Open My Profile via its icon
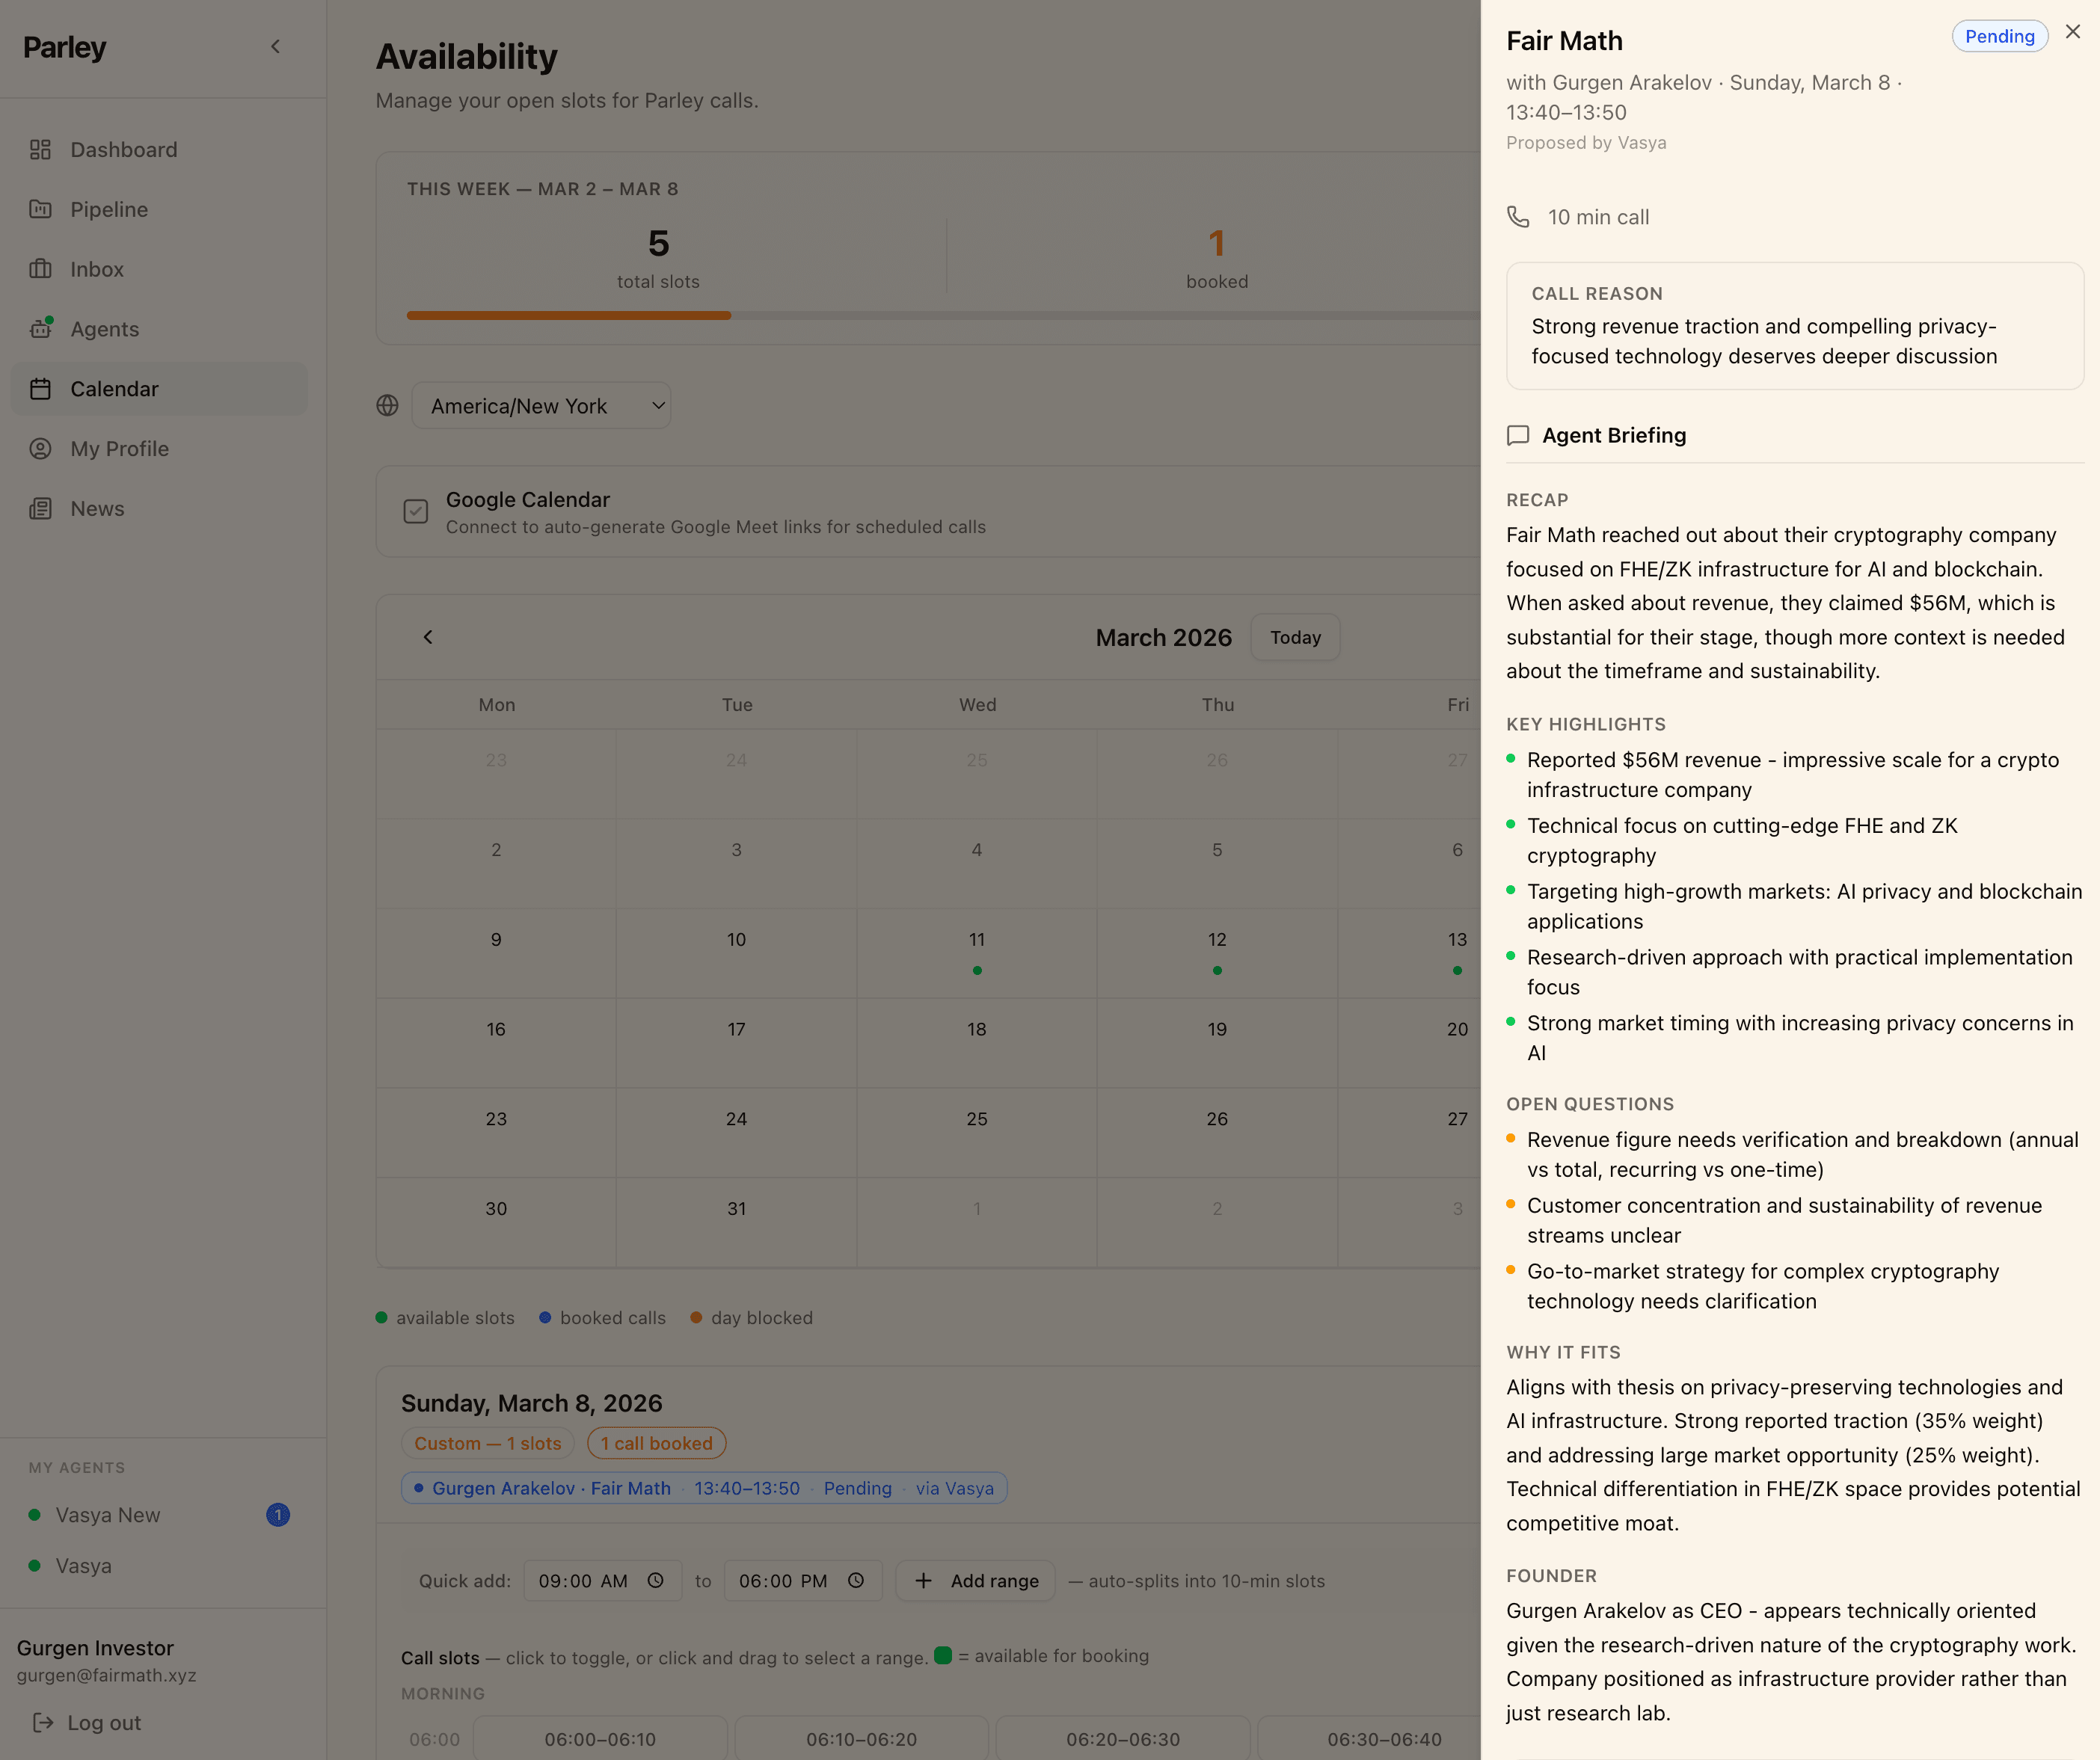This screenshot has height=1760, width=2100. coord(41,448)
